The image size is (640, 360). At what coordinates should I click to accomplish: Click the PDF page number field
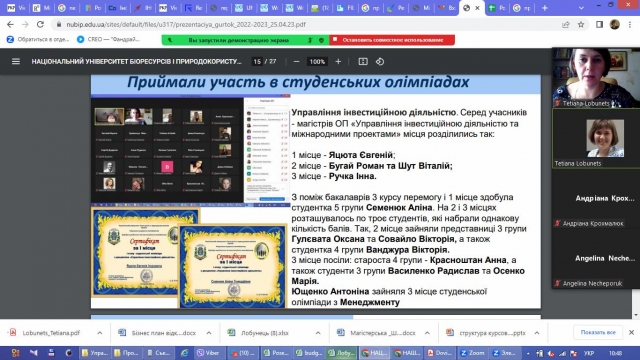click(x=257, y=62)
